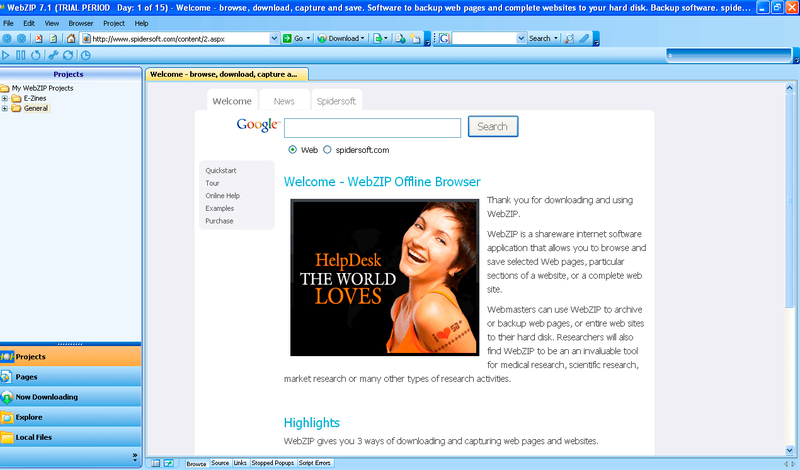Click the highlighter pen icon

584,38
